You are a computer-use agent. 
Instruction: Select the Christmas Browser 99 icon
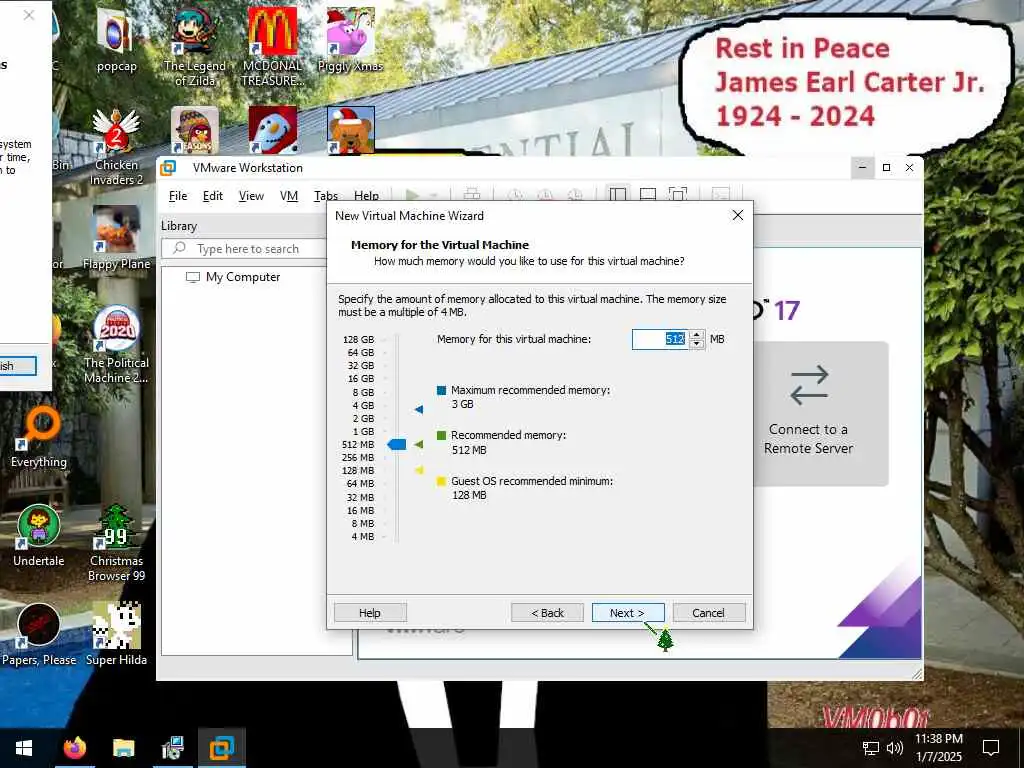click(116, 542)
